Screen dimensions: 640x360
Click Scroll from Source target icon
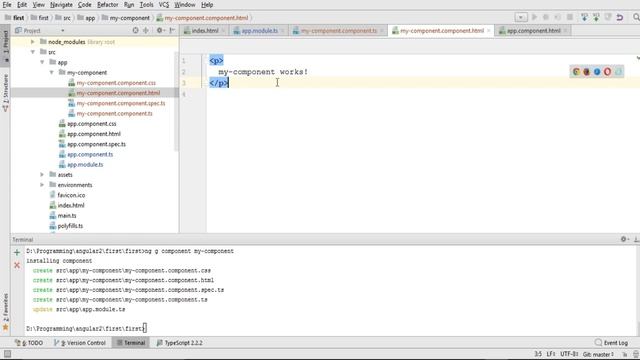click(x=136, y=30)
